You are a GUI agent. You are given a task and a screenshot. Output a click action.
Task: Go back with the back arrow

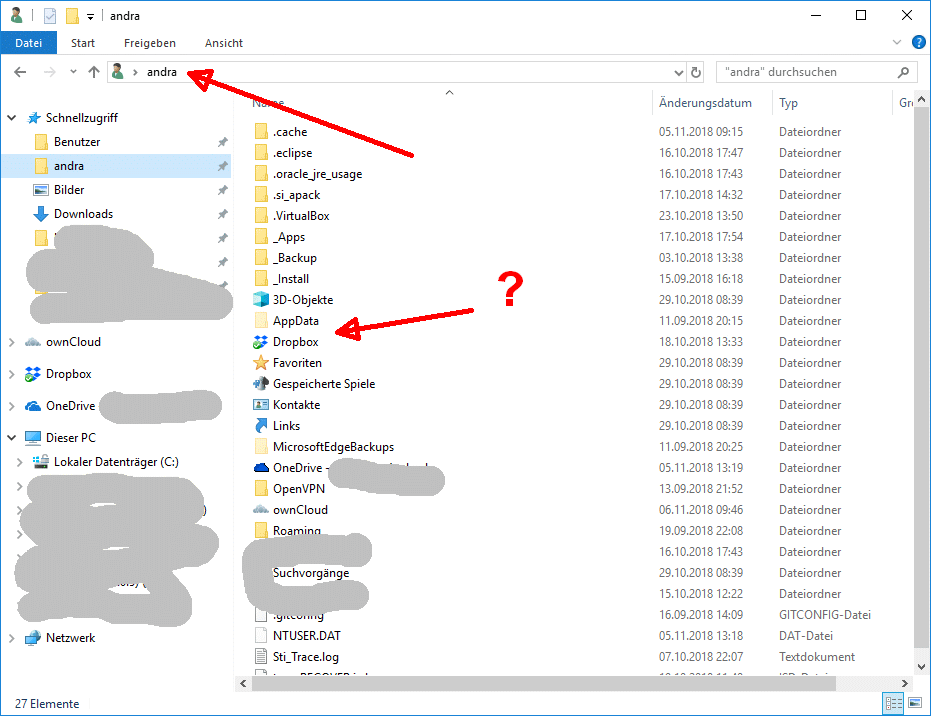tap(20, 72)
